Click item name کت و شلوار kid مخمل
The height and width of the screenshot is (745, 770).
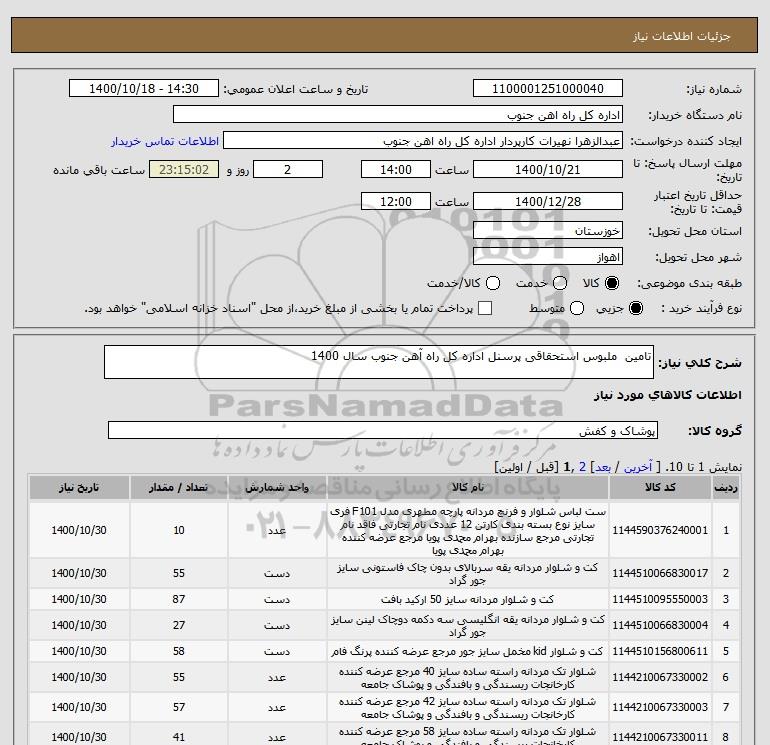pos(467,651)
